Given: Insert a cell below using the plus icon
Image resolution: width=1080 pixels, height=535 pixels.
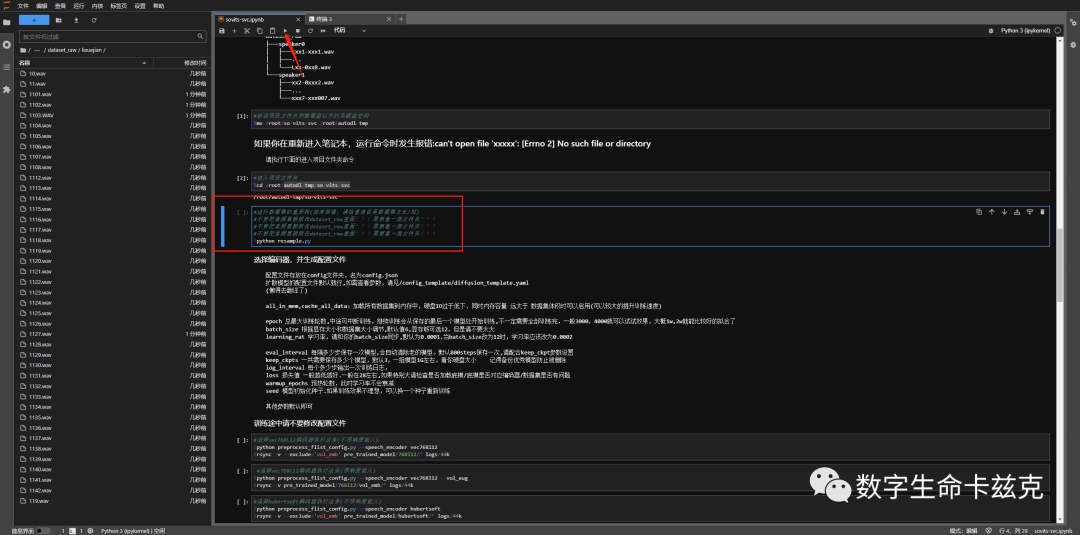Looking at the screenshot, I should pyautogui.click(x=234, y=30).
